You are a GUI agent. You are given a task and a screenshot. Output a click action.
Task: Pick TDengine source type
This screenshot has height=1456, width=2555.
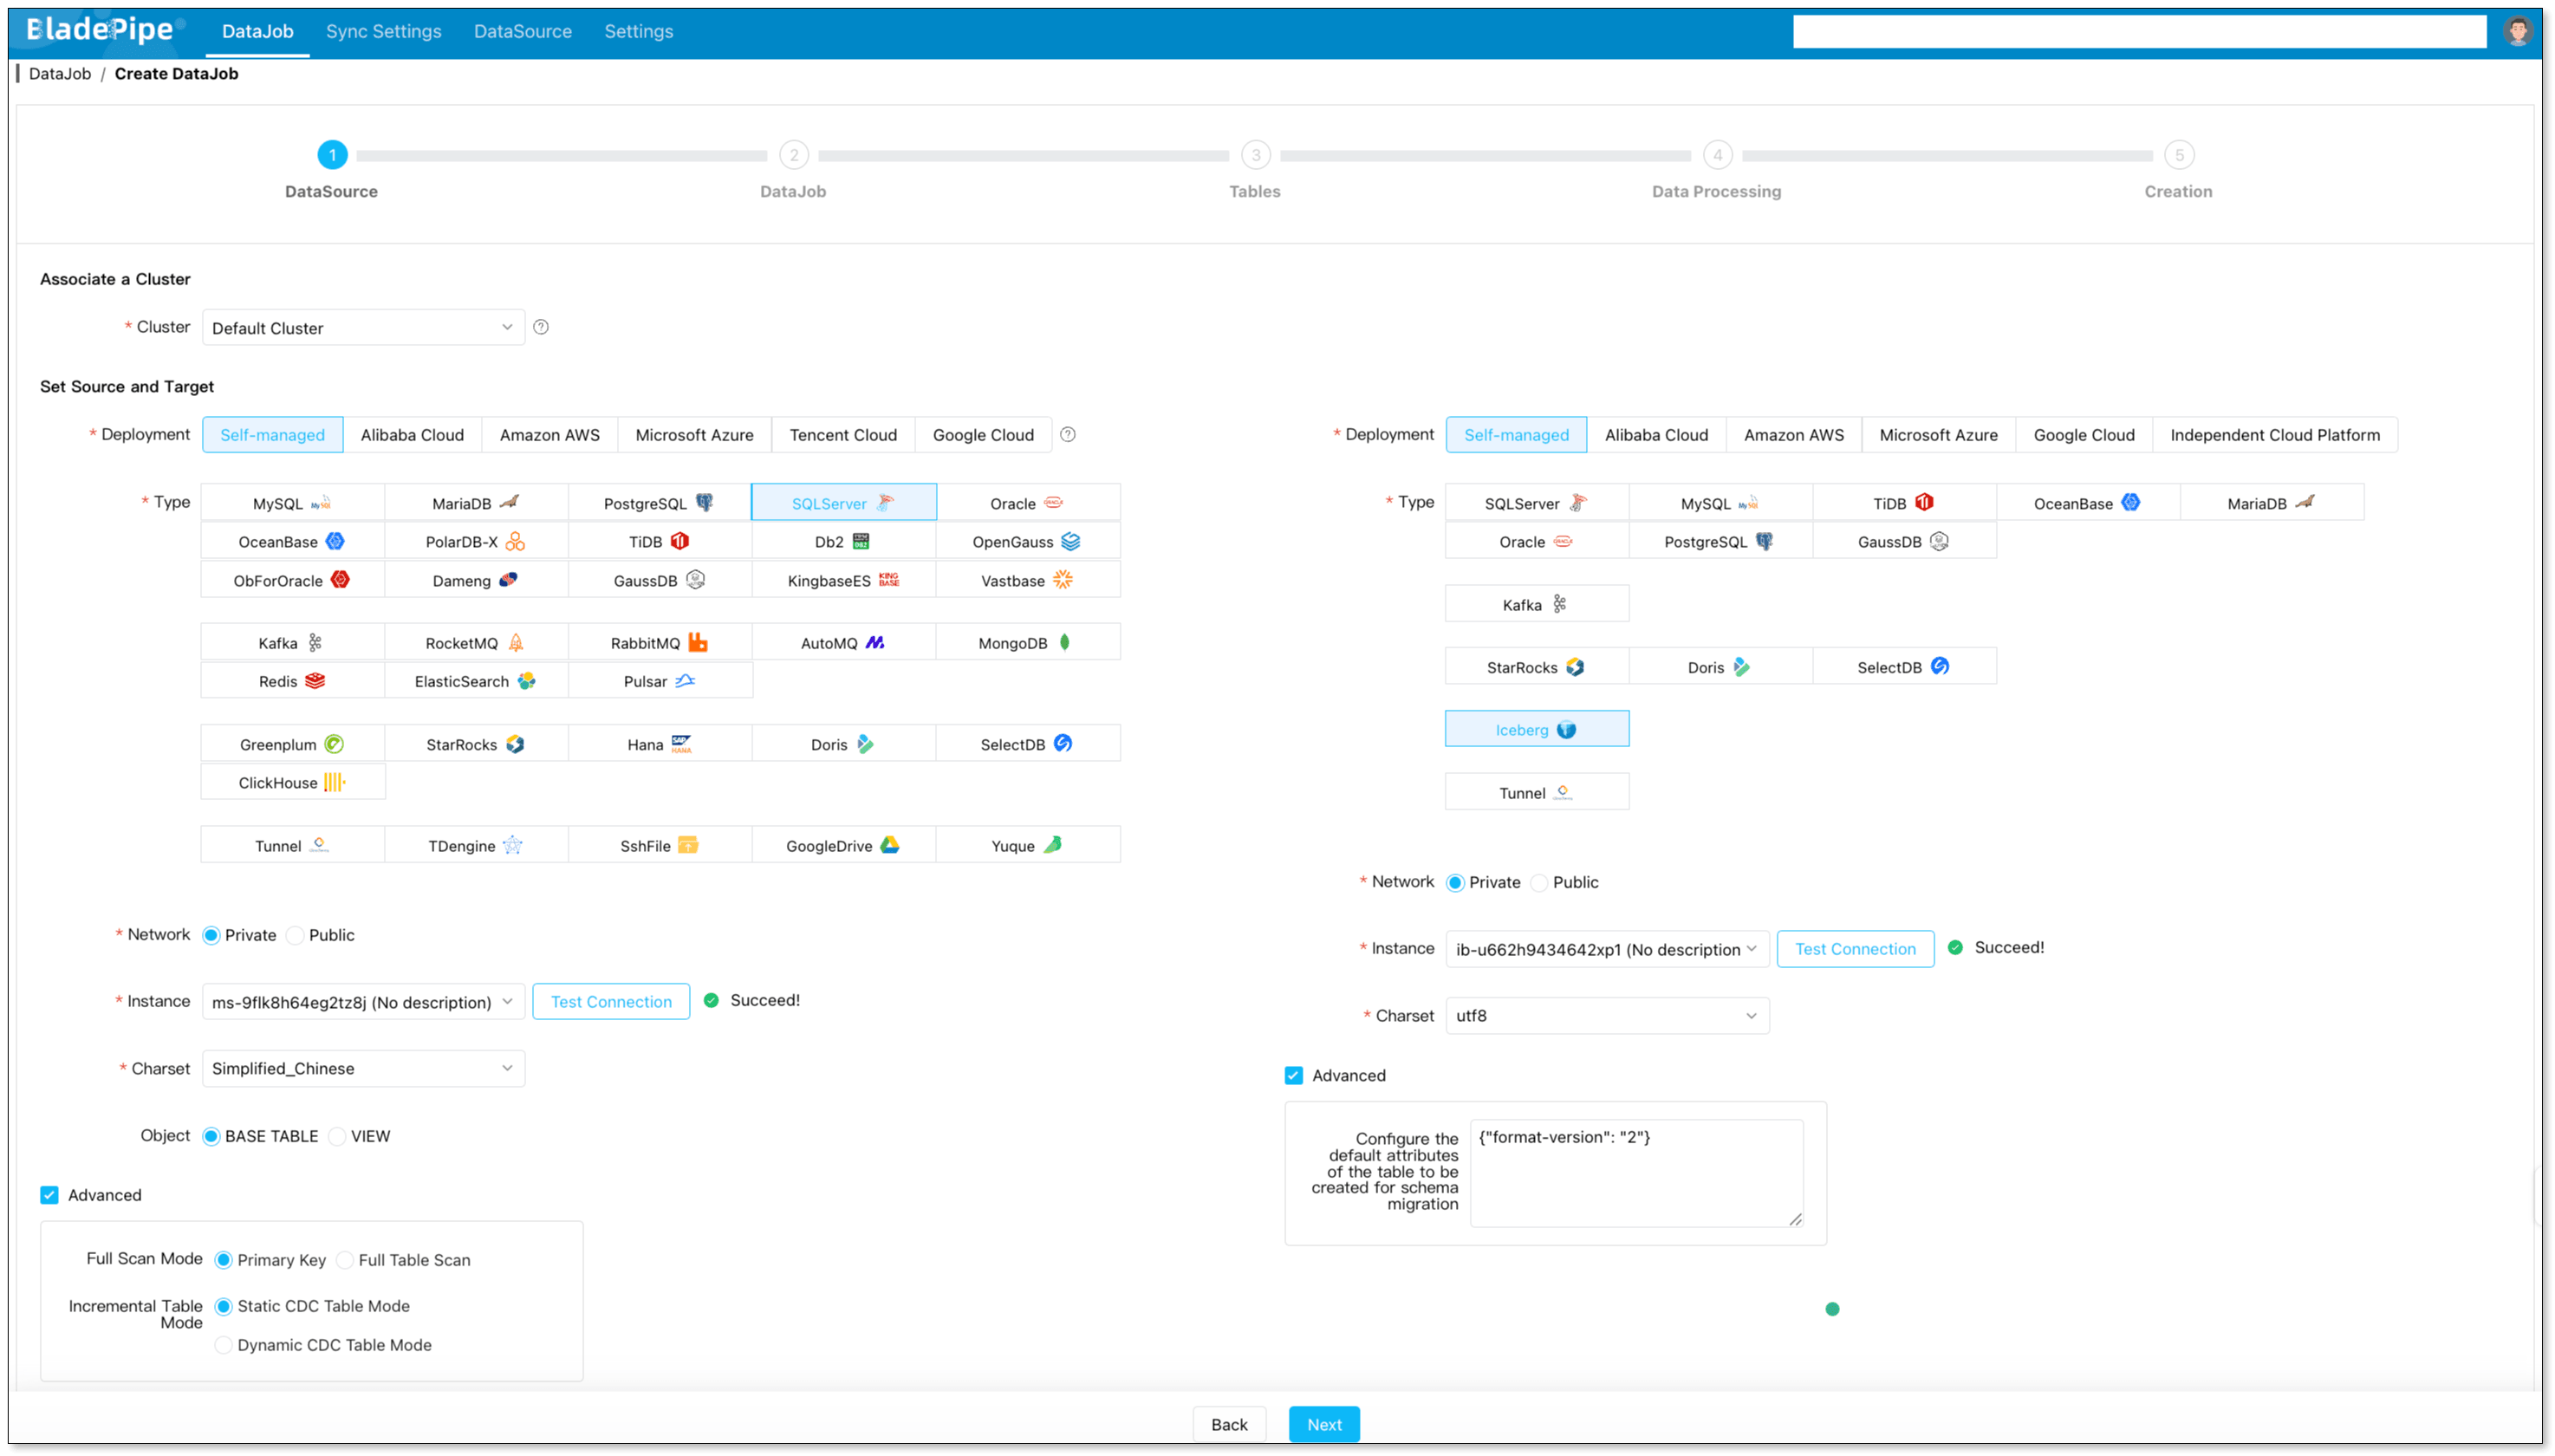click(476, 845)
